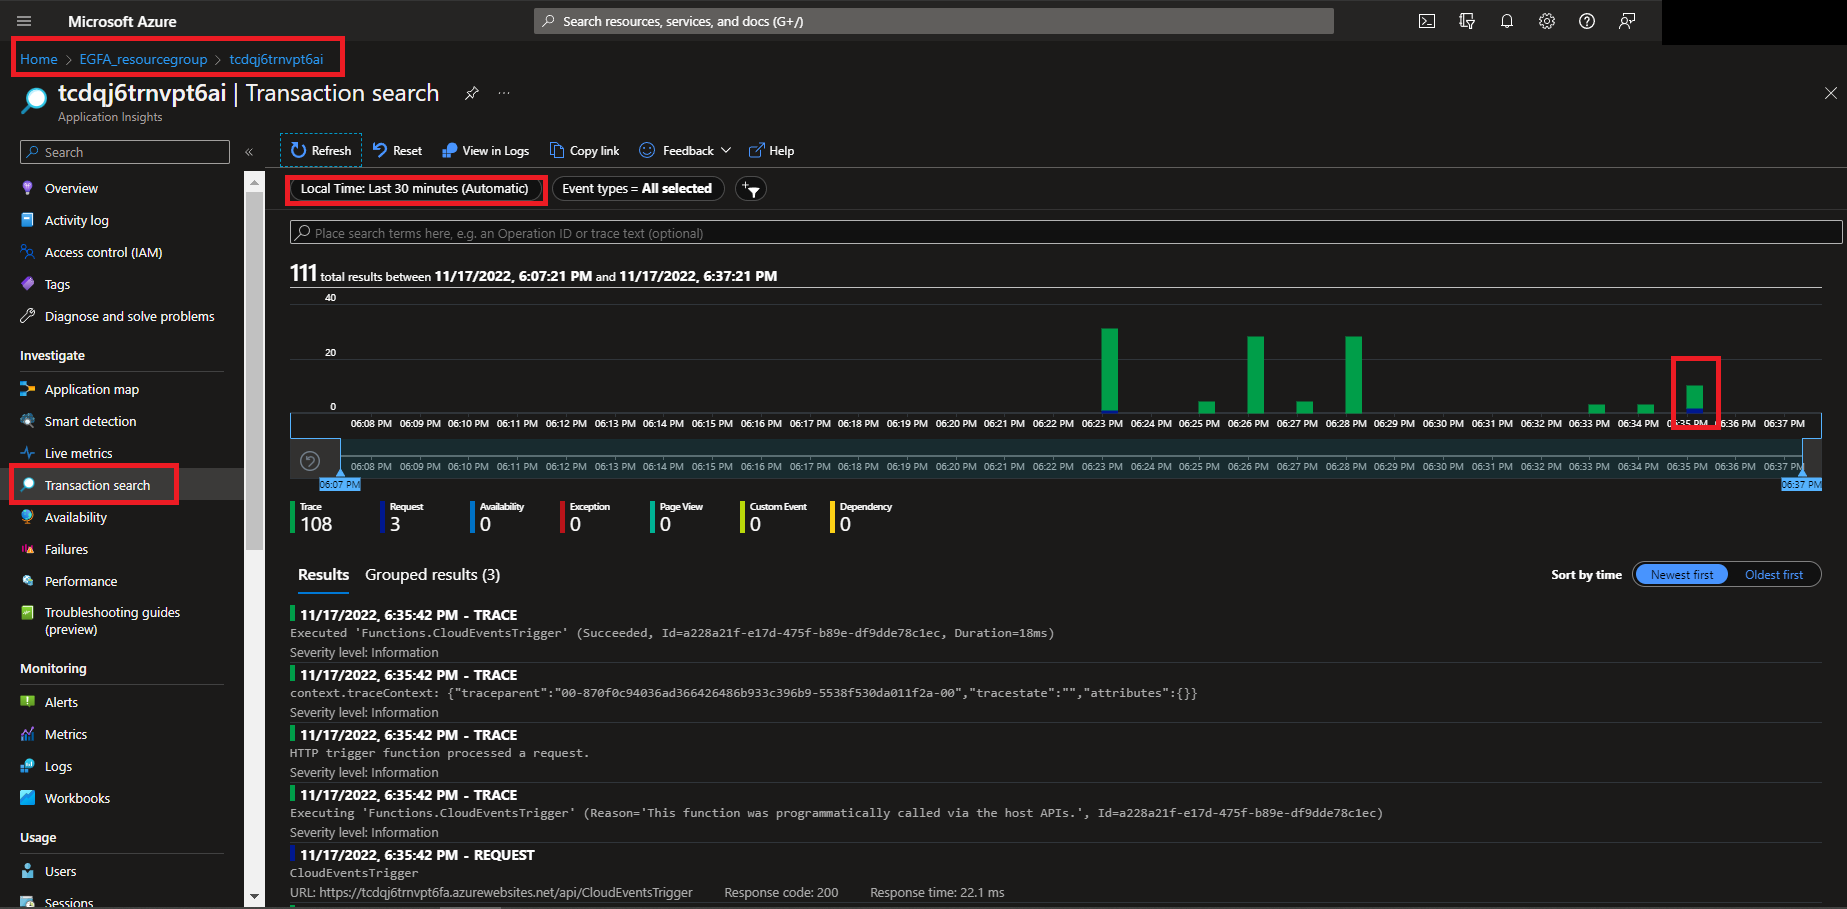The width and height of the screenshot is (1847, 909).
Task: Click chart bar at 06:28 PM
Action: click(1353, 374)
